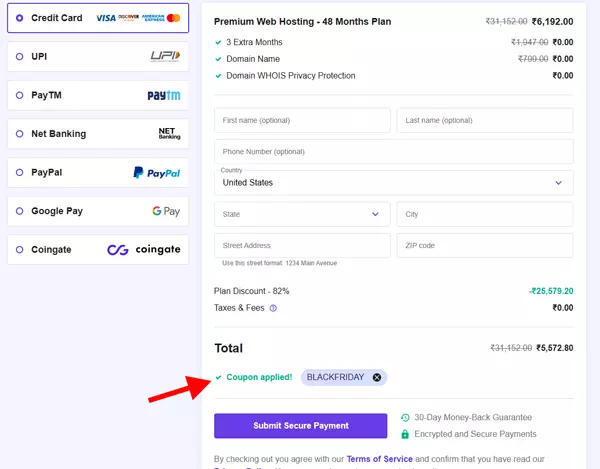Click the ₹6,192.00 plan price
The width and height of the screenshot is (600, 469).
552,21
